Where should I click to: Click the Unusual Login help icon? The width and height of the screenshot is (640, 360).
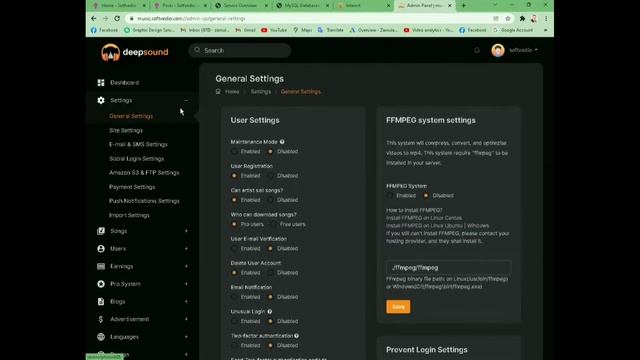(269, 311)
